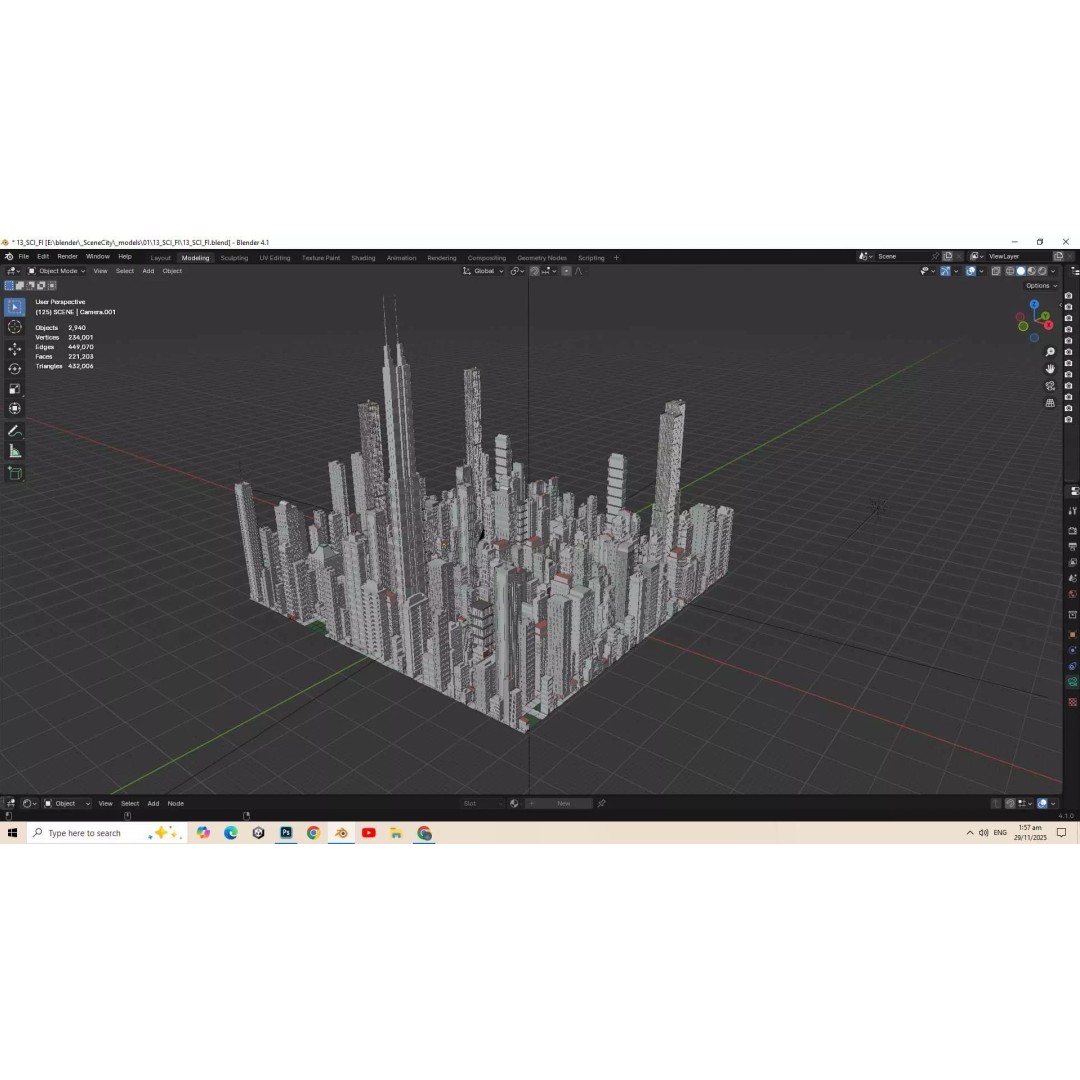Toggle the viewport gizmos display
Image resolution: width=1080 pixels, height=1080 pixels.
[945, 271]
